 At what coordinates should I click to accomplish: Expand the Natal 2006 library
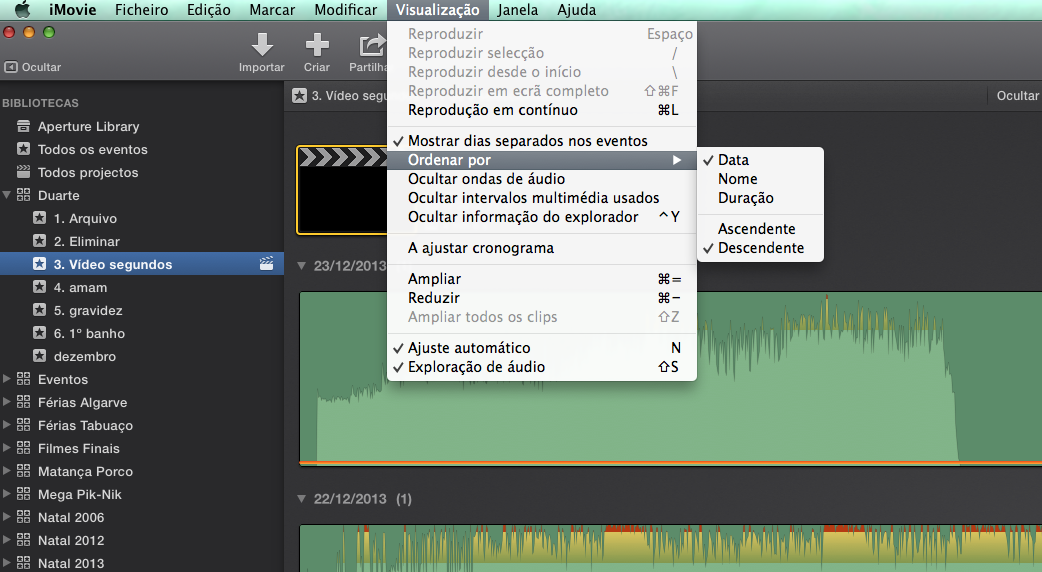(7, 517)
